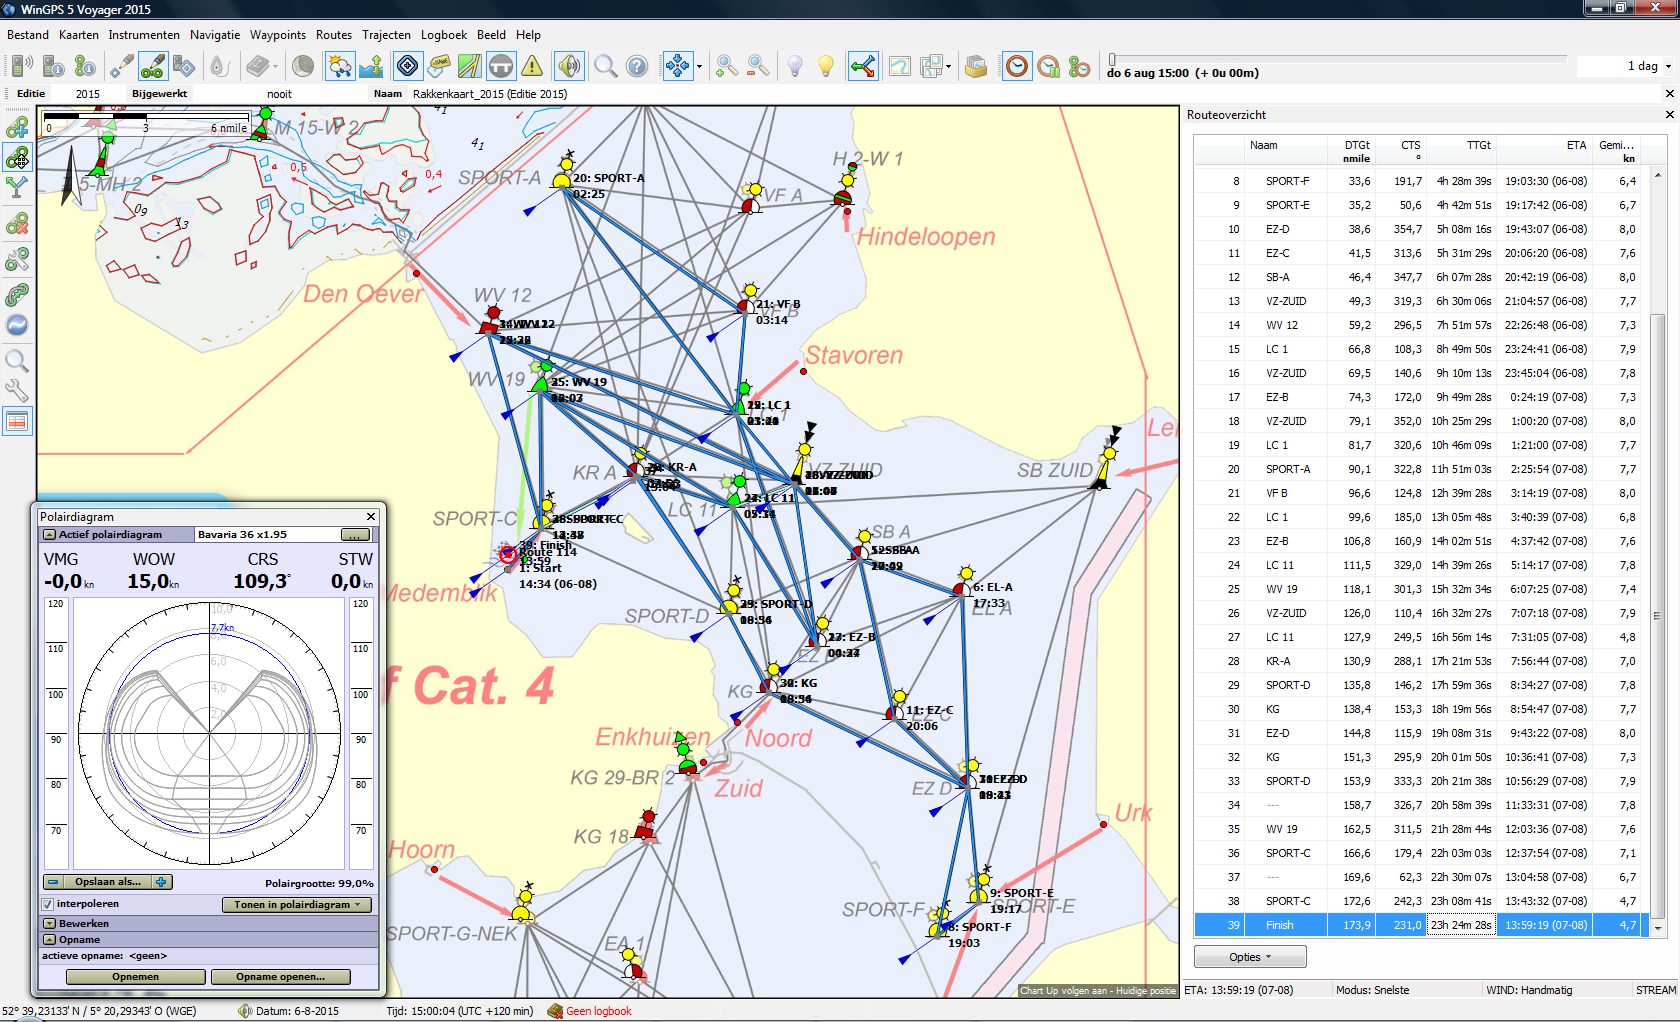Click the ... browse button beside Bavaria 36

(x=355, y=535)
